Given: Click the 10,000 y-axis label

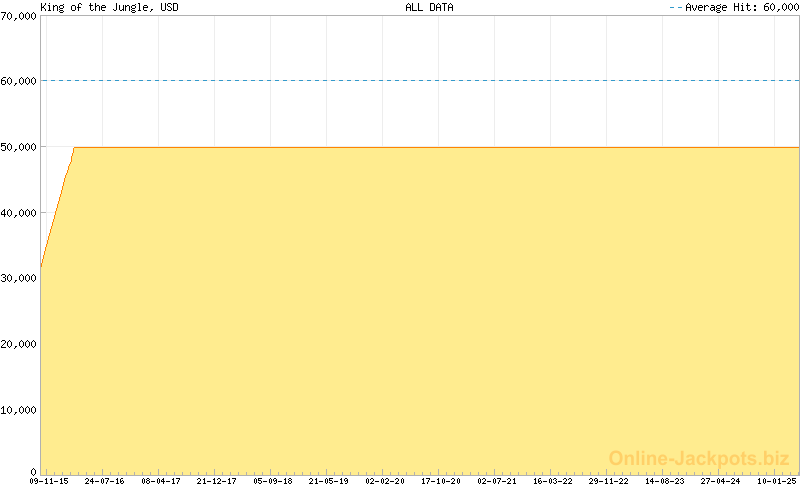Looking at the screenshot, I should [18, 410].
